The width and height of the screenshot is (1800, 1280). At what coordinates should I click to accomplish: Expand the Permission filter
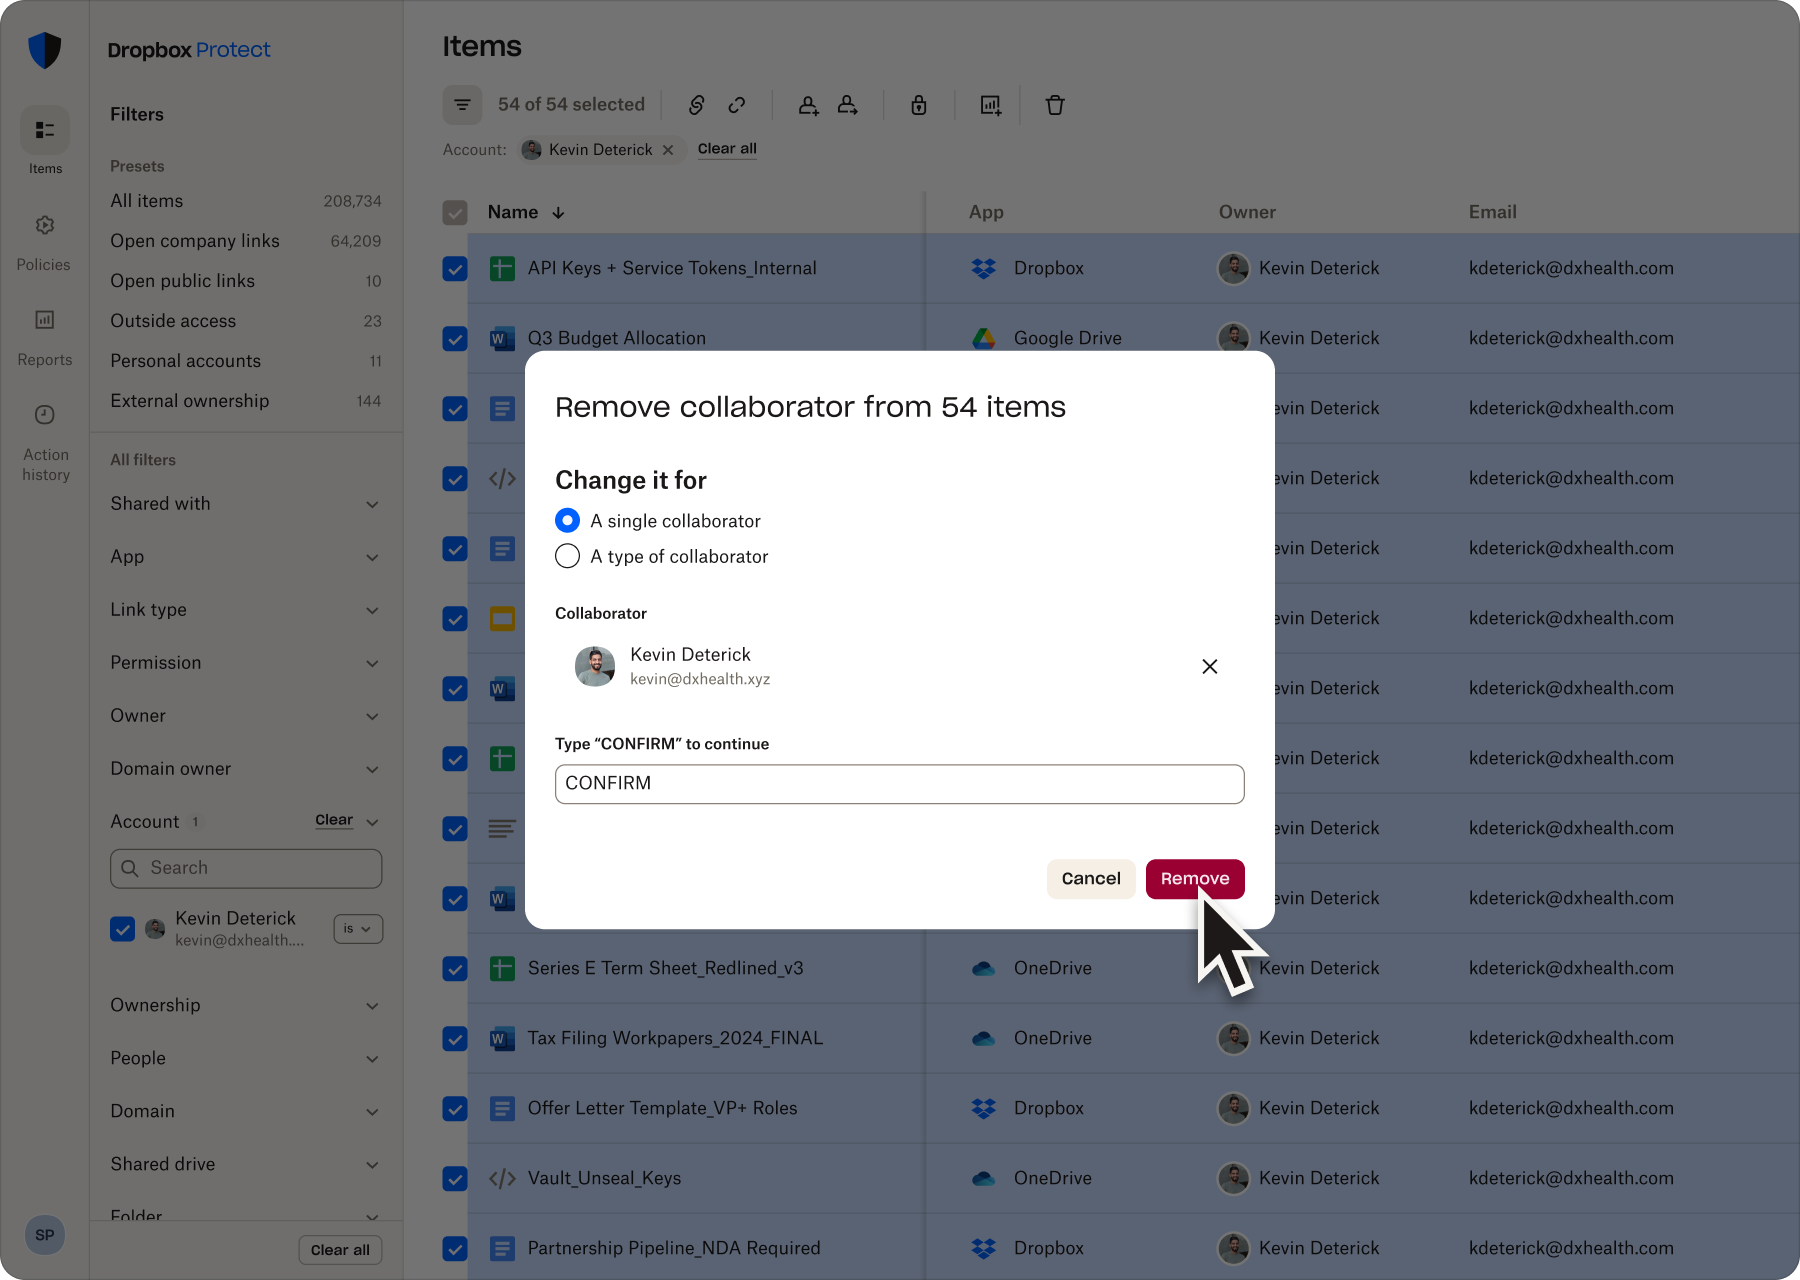click(245, 663)
